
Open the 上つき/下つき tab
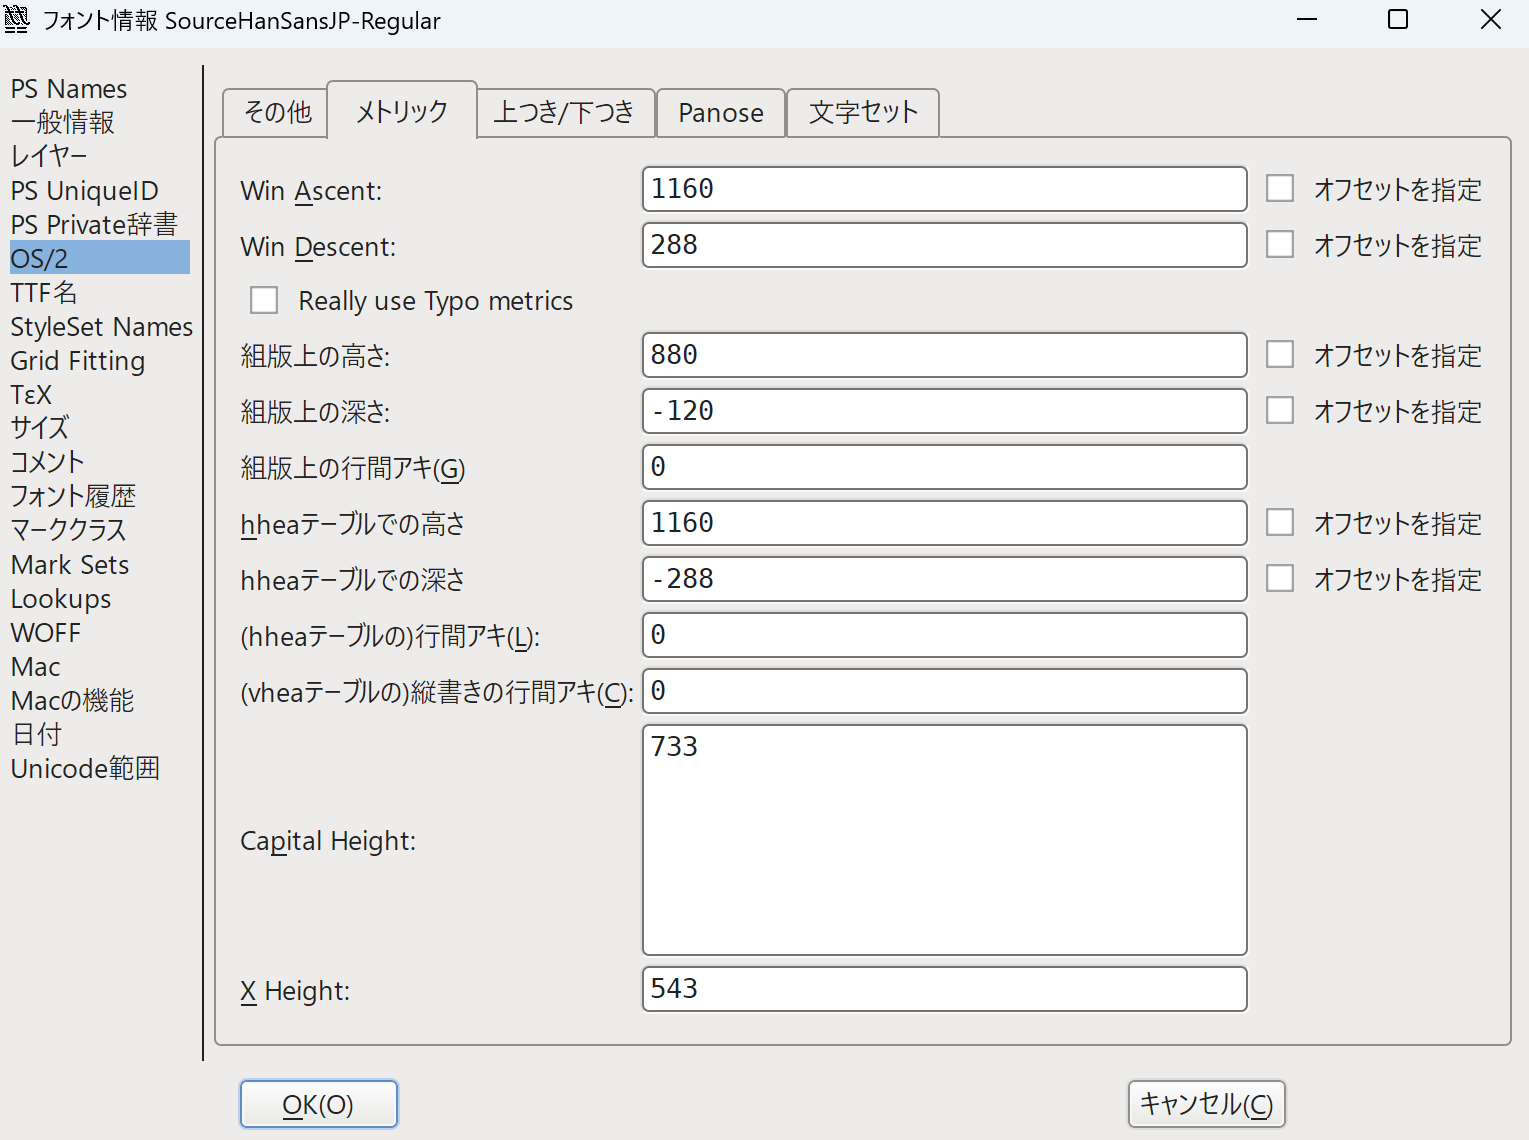pyautogui.click(x=566, y=112)
